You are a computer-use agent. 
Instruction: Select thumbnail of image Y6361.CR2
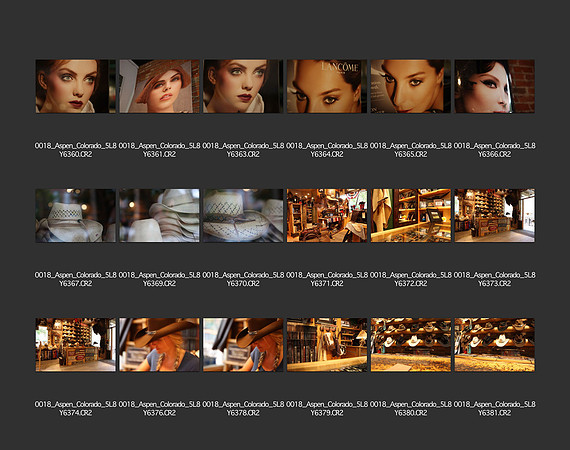pos(159,86)
